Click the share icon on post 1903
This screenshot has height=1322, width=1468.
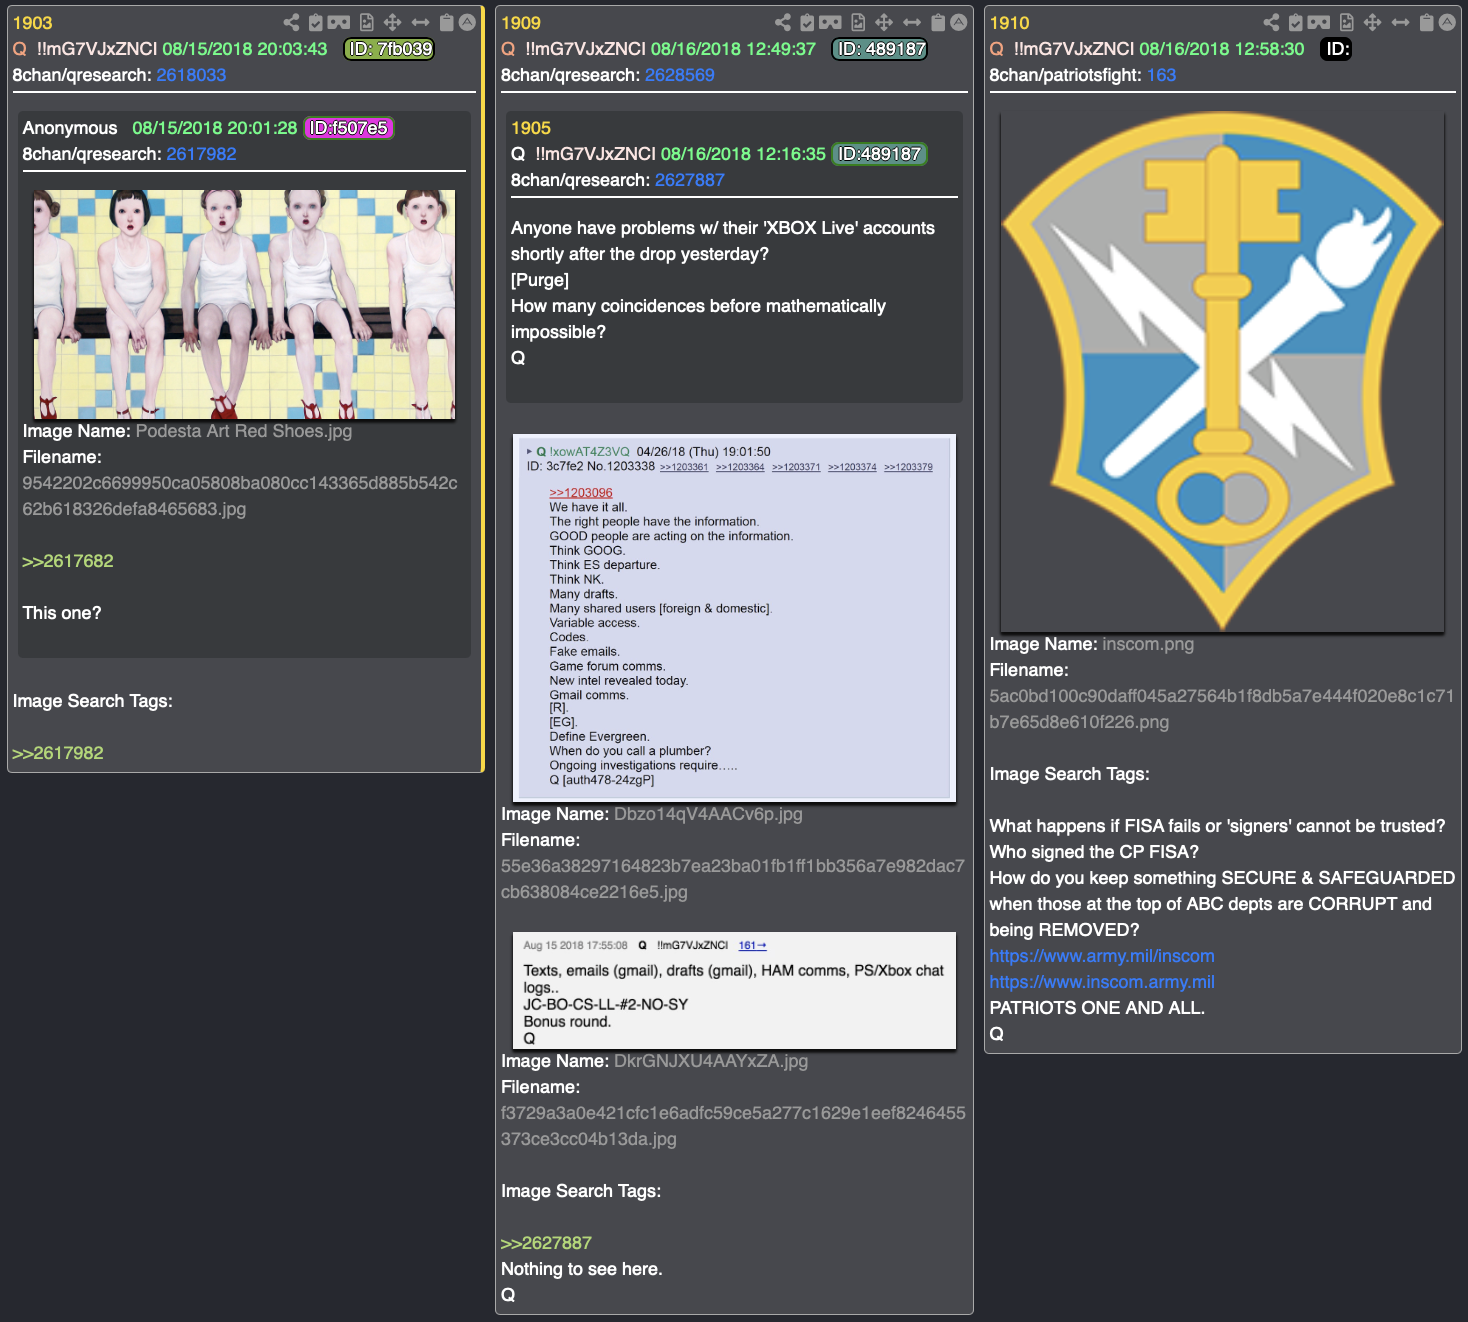291,22
